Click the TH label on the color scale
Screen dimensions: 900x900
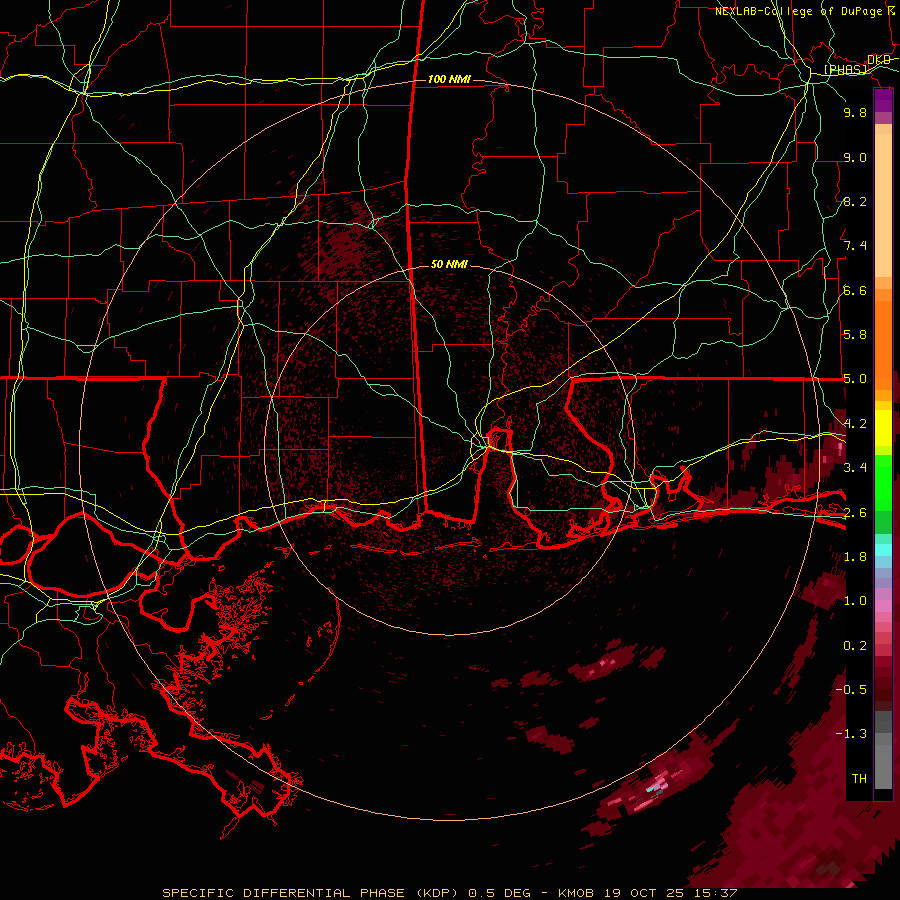(x=859, y=778)
